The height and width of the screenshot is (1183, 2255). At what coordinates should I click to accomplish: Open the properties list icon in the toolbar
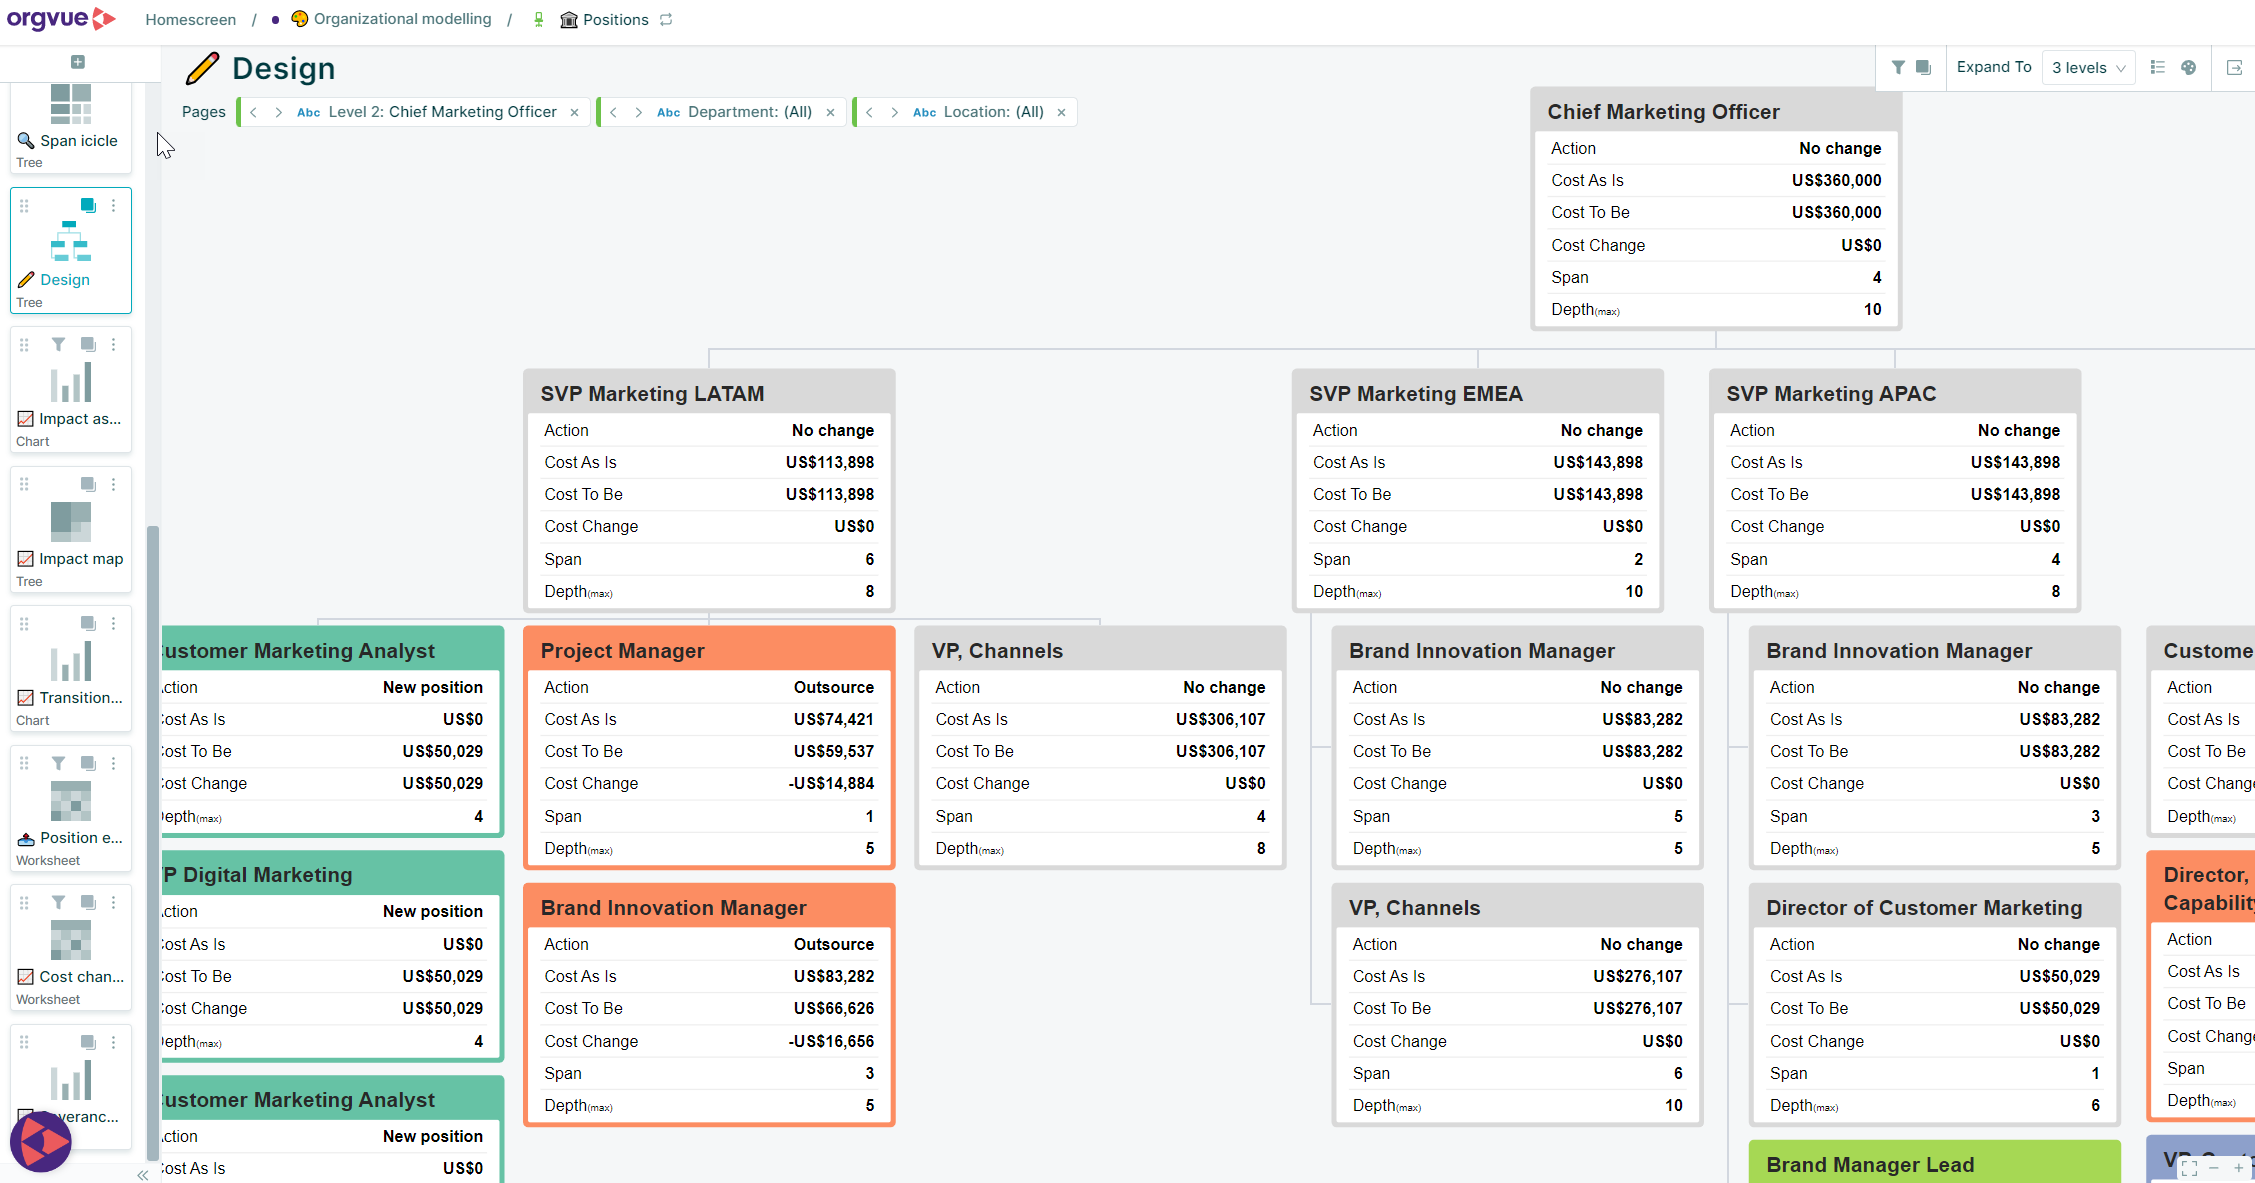[2157, 68]
